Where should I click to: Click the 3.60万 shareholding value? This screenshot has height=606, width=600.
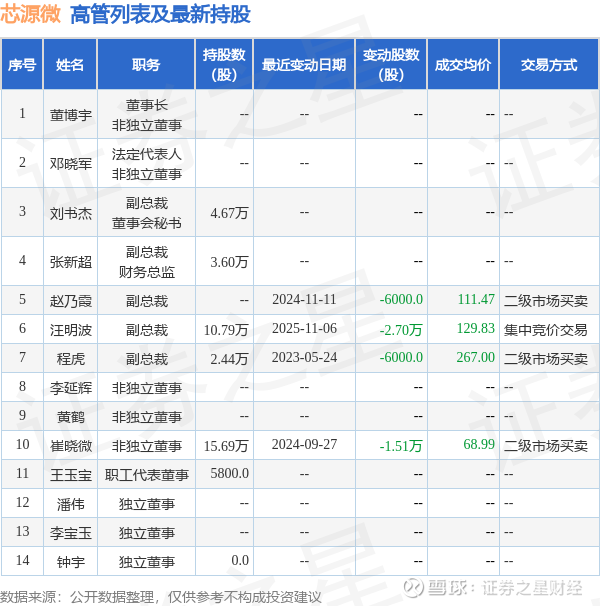click(229, 262)
